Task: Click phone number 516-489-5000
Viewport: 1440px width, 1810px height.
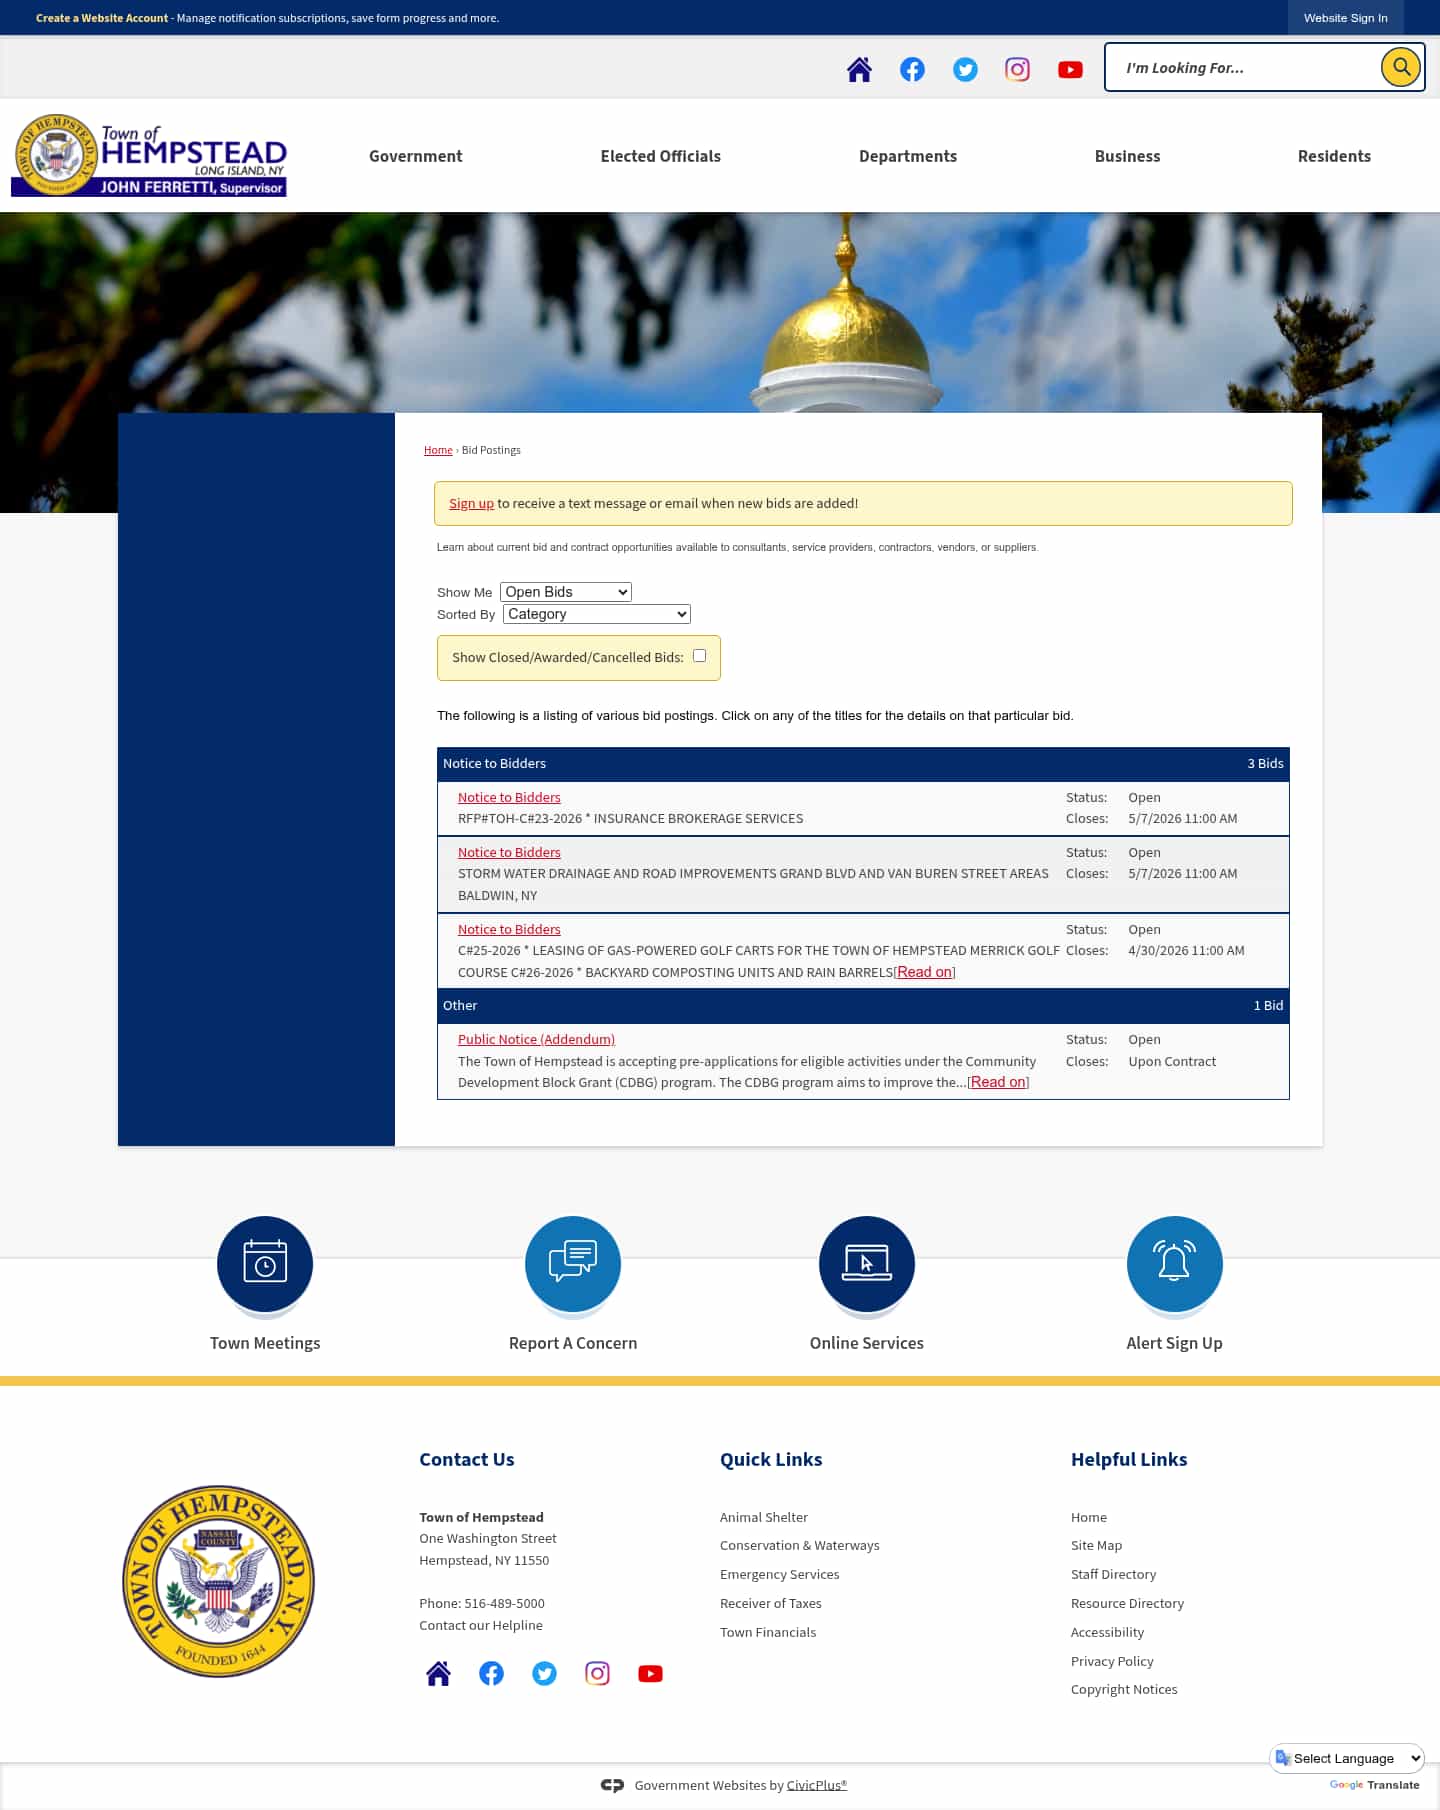Action: [504, 1603]
